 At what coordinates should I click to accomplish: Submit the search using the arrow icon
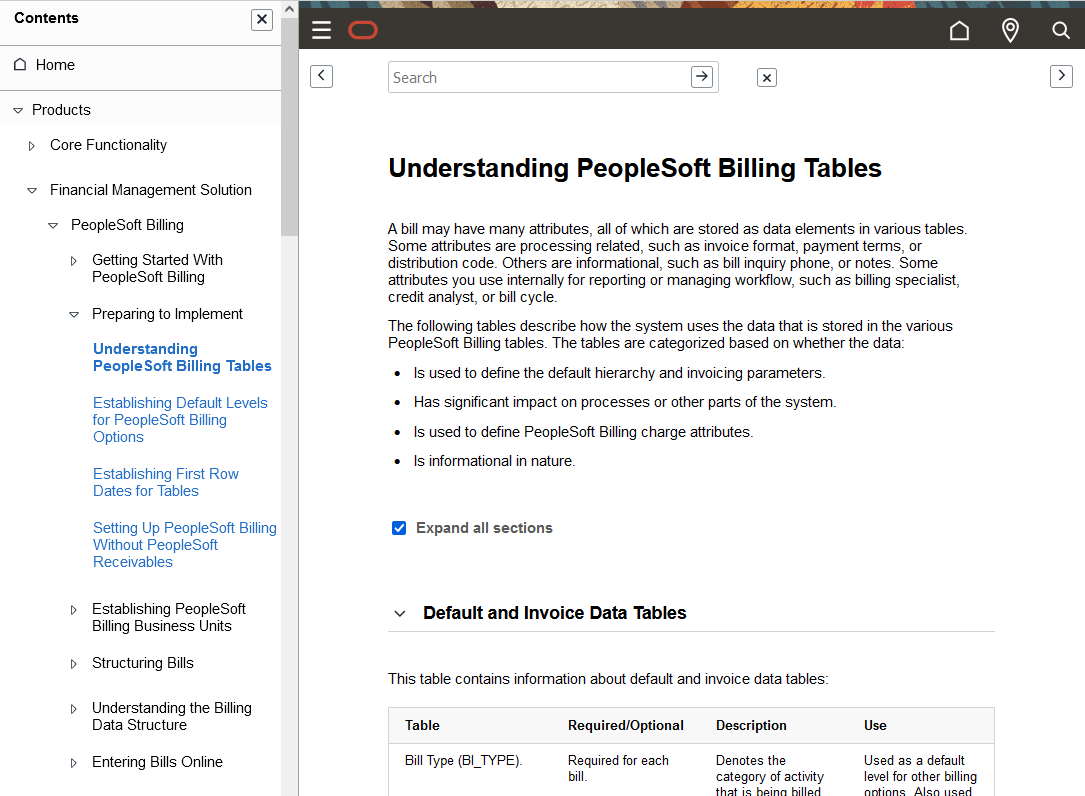[x=701, y=76]
